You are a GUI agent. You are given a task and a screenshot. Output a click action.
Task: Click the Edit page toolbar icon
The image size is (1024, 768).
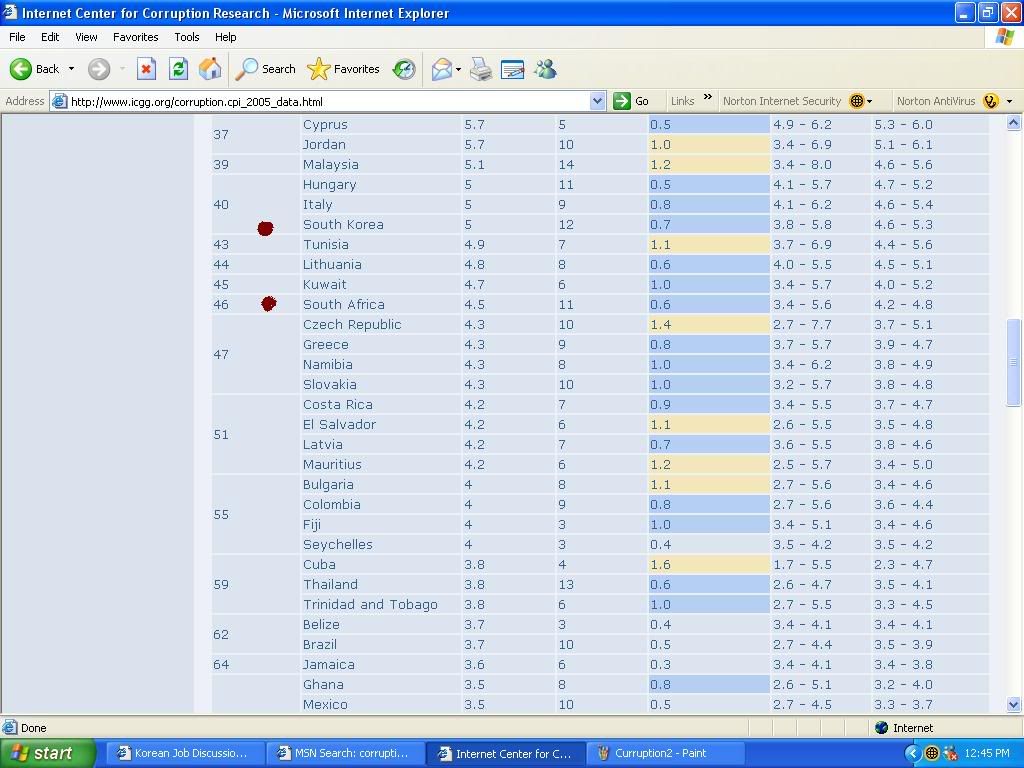512,69
